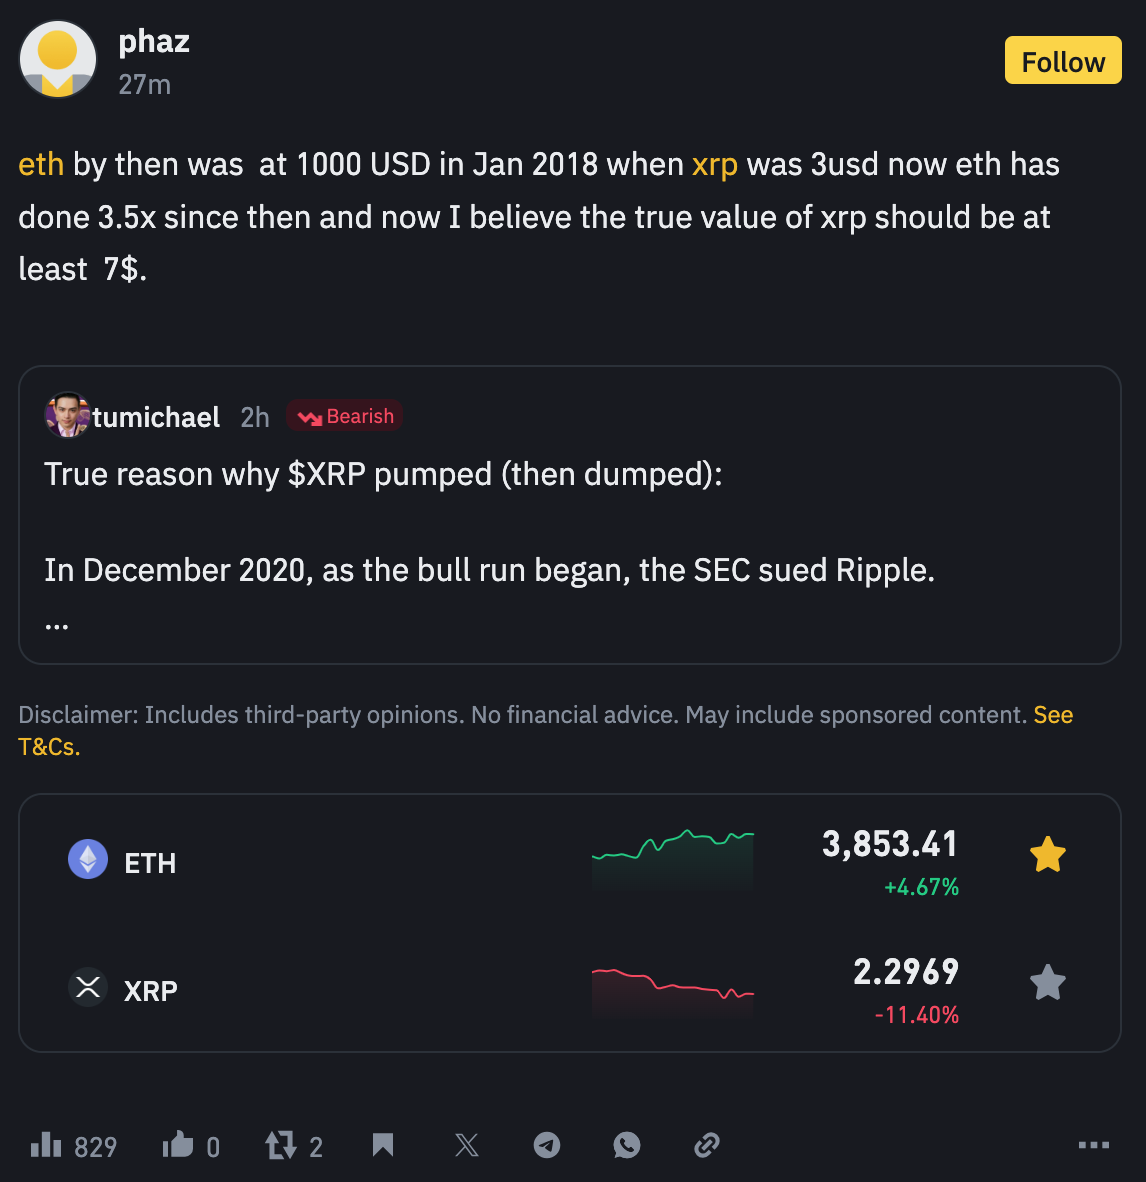Bookmark this post

(383, 1145)
